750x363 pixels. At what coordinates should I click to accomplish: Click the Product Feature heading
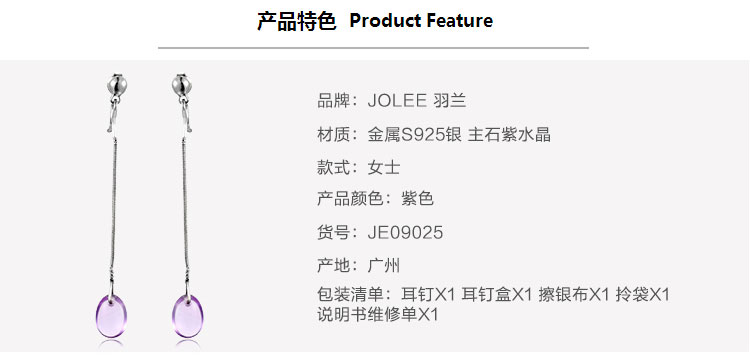(421, 21)
